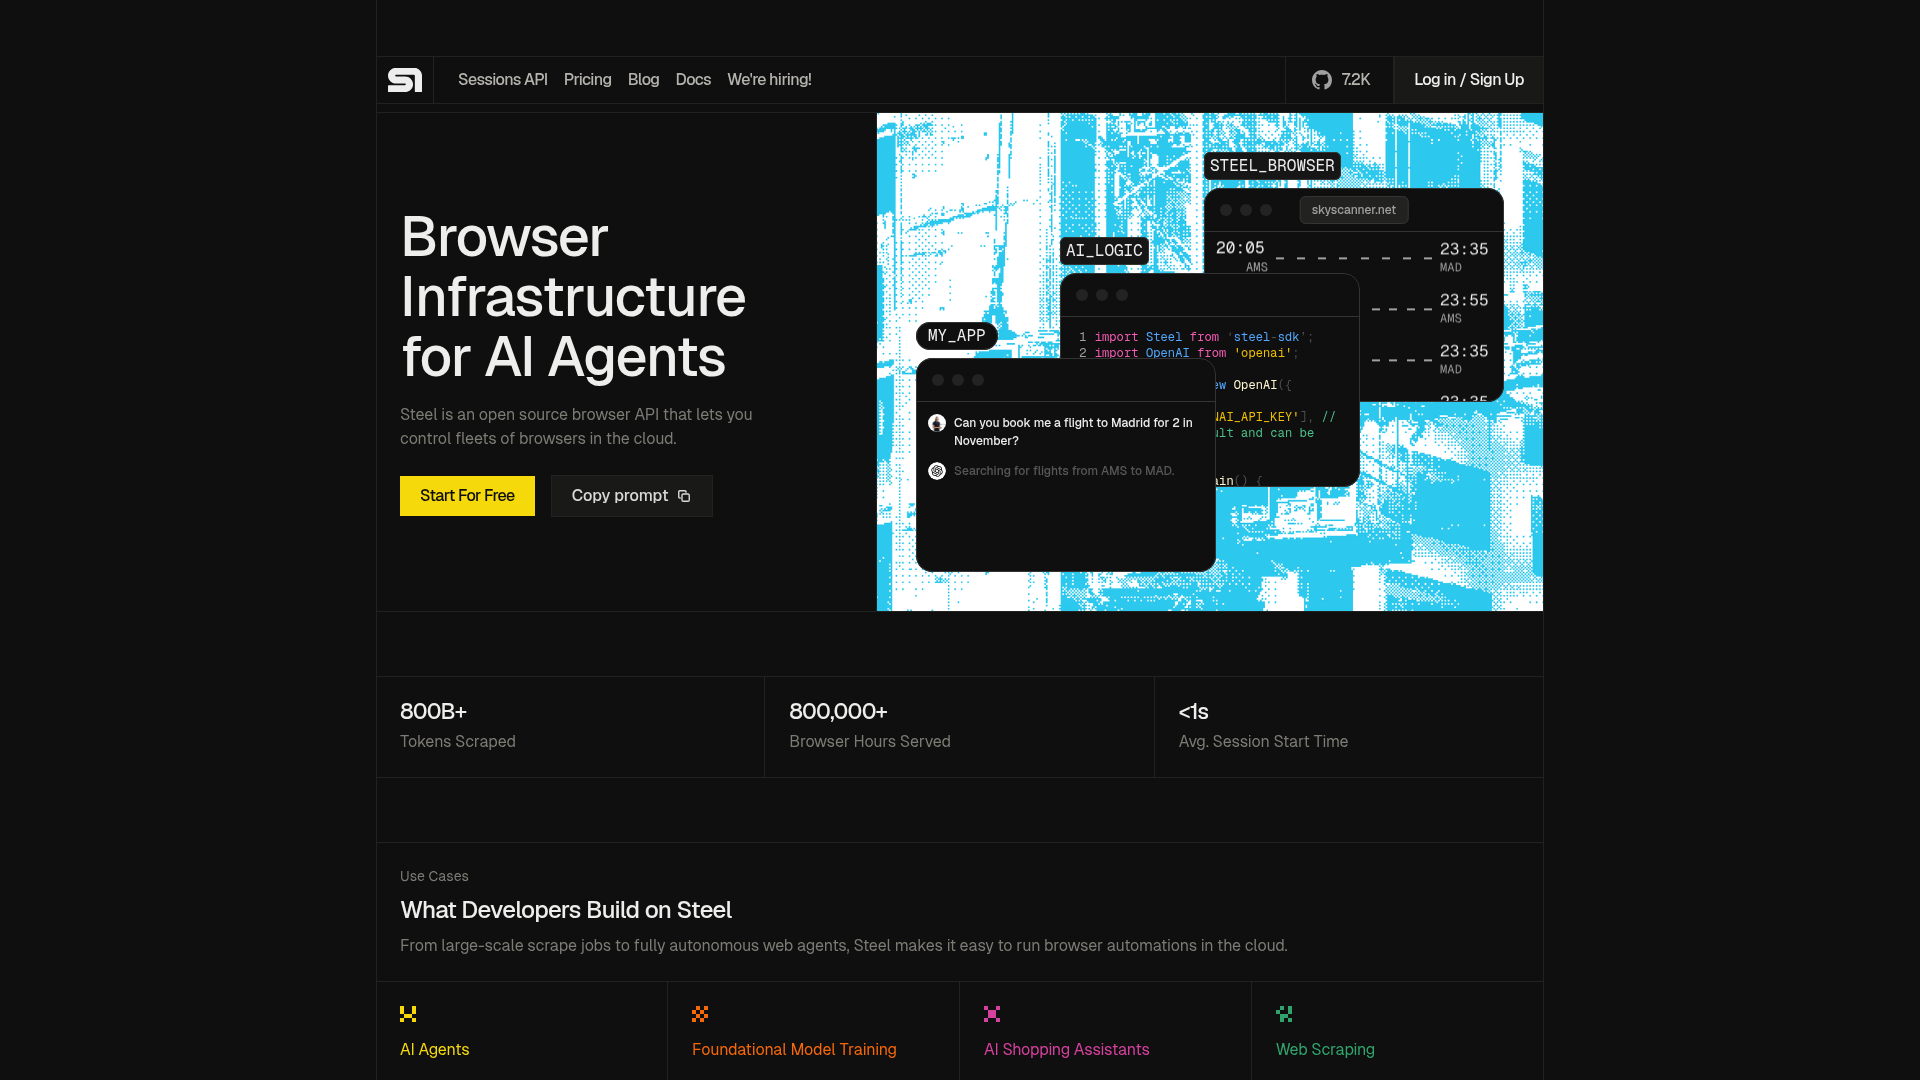
Task: Click the We're hiring! link
Action: coord(769,80)
